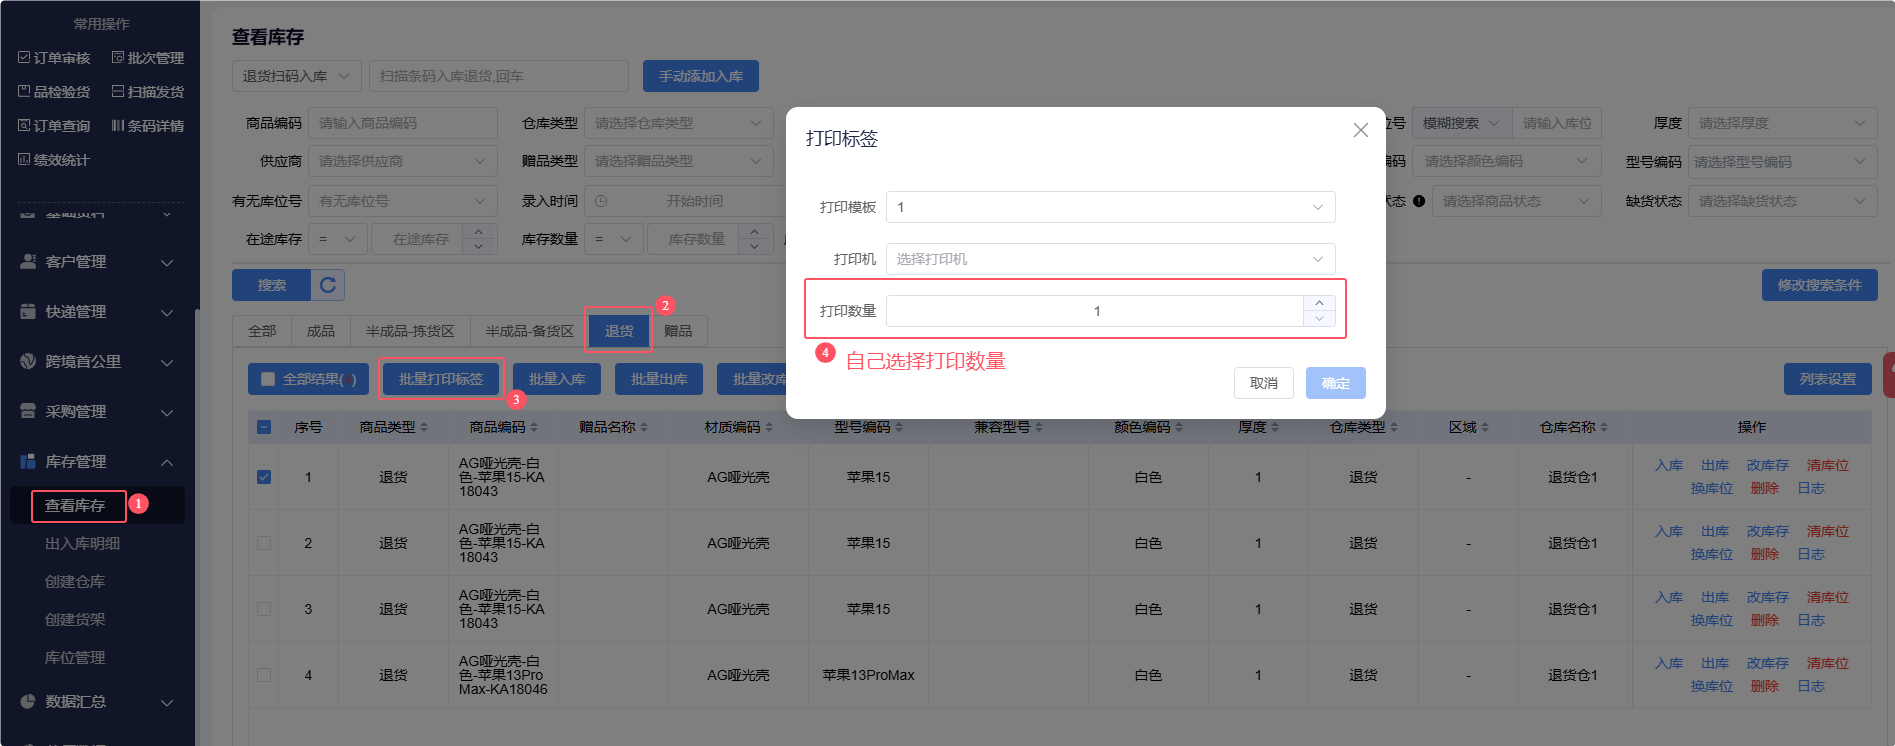The image size is (1895, 746).
Task: Decrease 打印数量 with the down arrow
Action: 1319,319
